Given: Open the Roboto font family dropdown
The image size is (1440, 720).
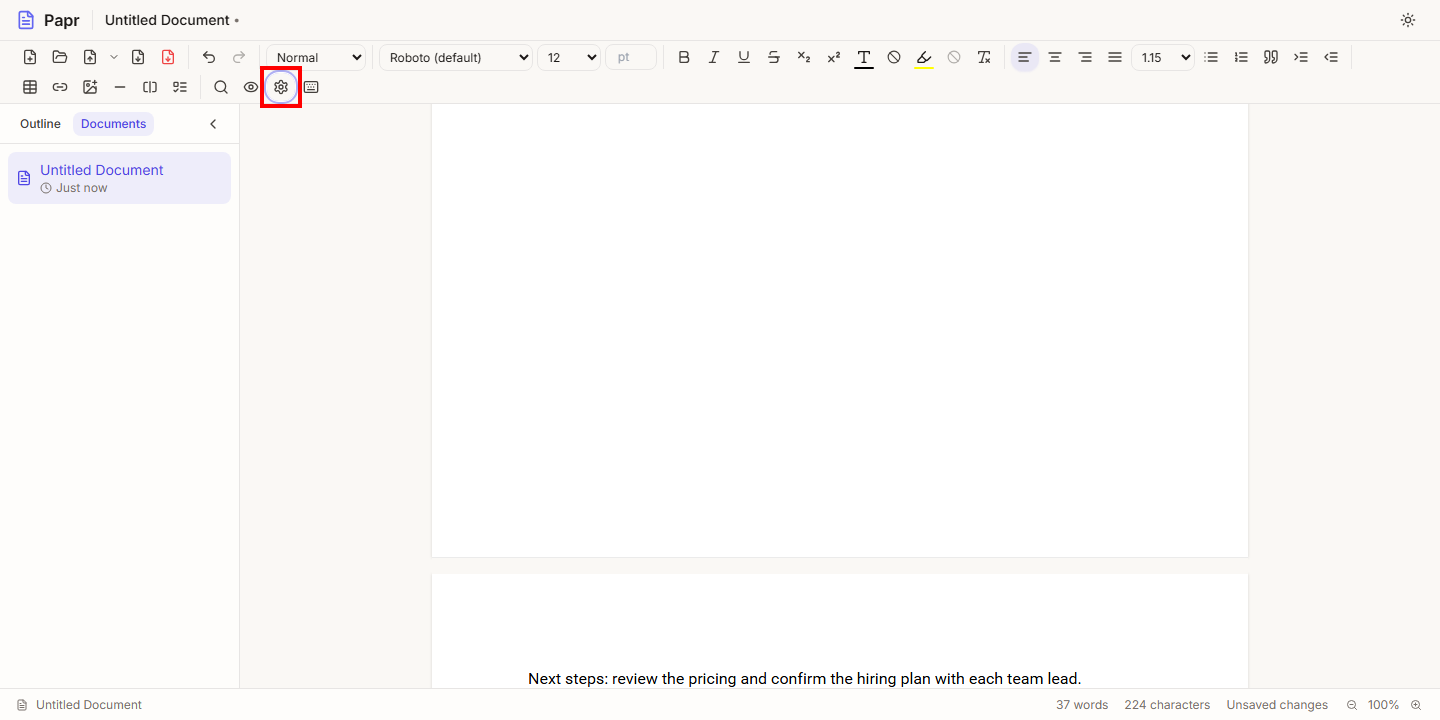Looking at the screenshot, I should 456,57.
